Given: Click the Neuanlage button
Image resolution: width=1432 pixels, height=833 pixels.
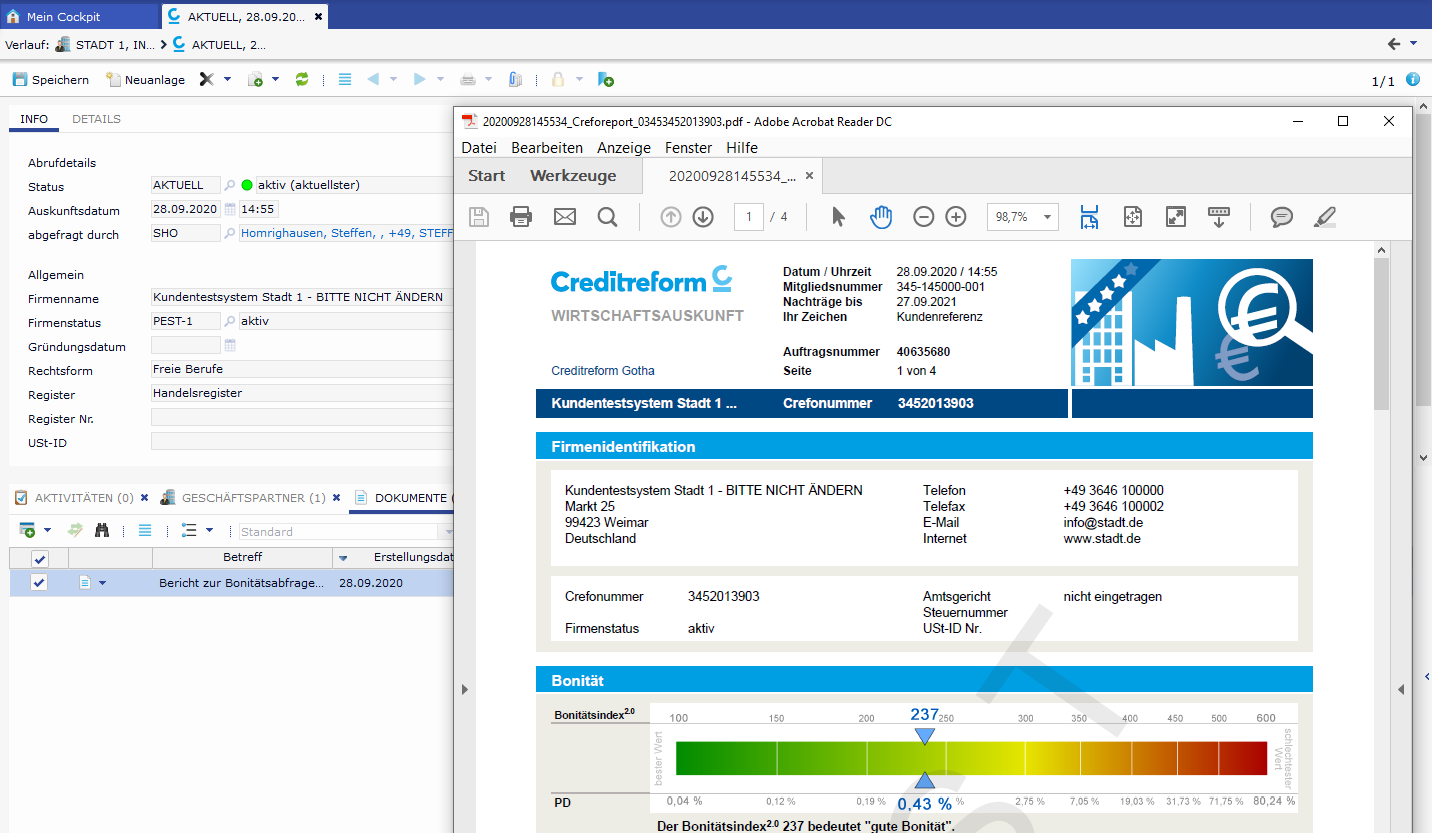Looking at the screenshot, I should pyautogui.click(x=146, y=79).
